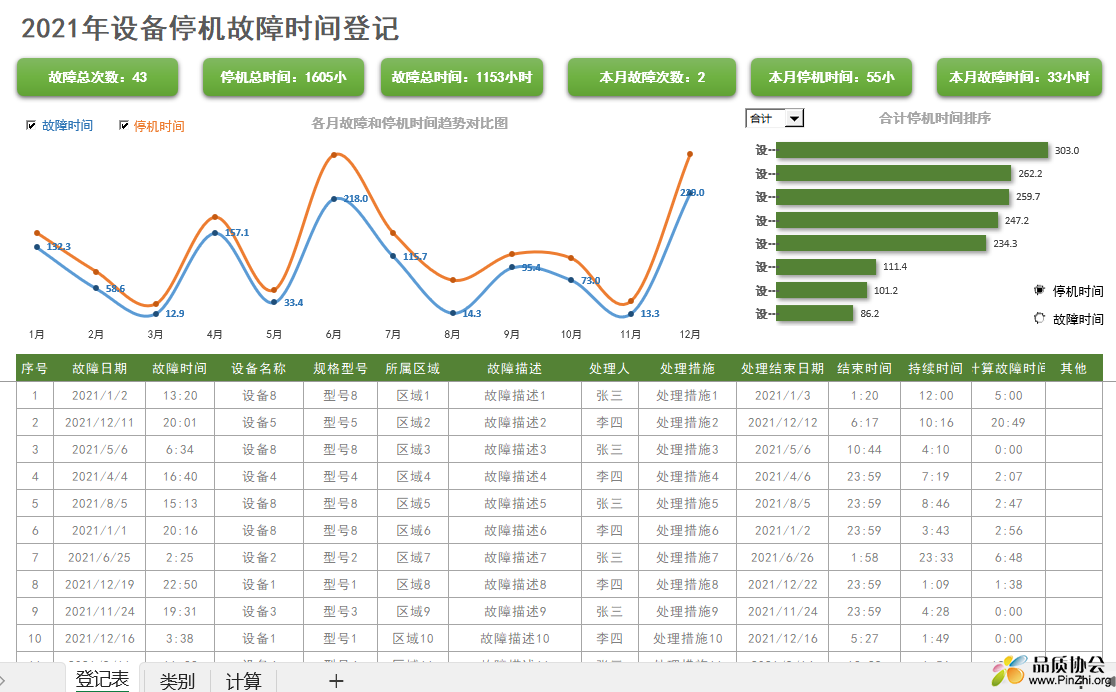Click the 故障日期 column header
The height and width of the screenshot is (692, 1116).
(x=100, y=368)
